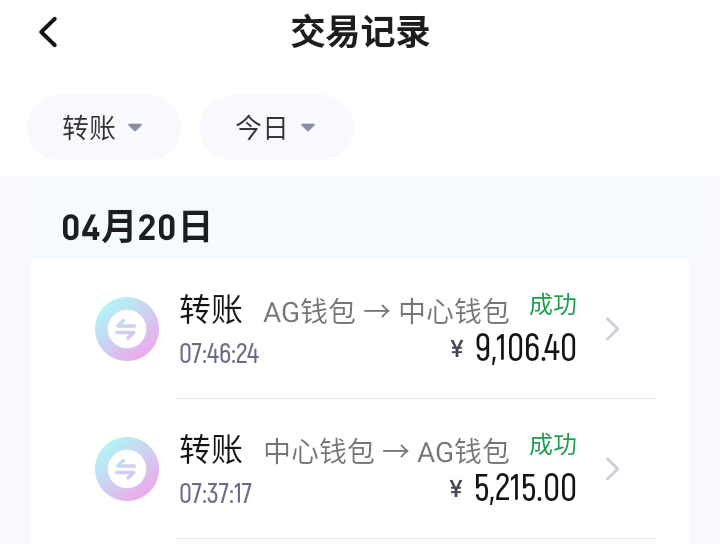Open details chevron for the ¥9,106.40 transfer
Image resolution: width=720 pixels, height=544 pixels.
(x=613, y=329)
